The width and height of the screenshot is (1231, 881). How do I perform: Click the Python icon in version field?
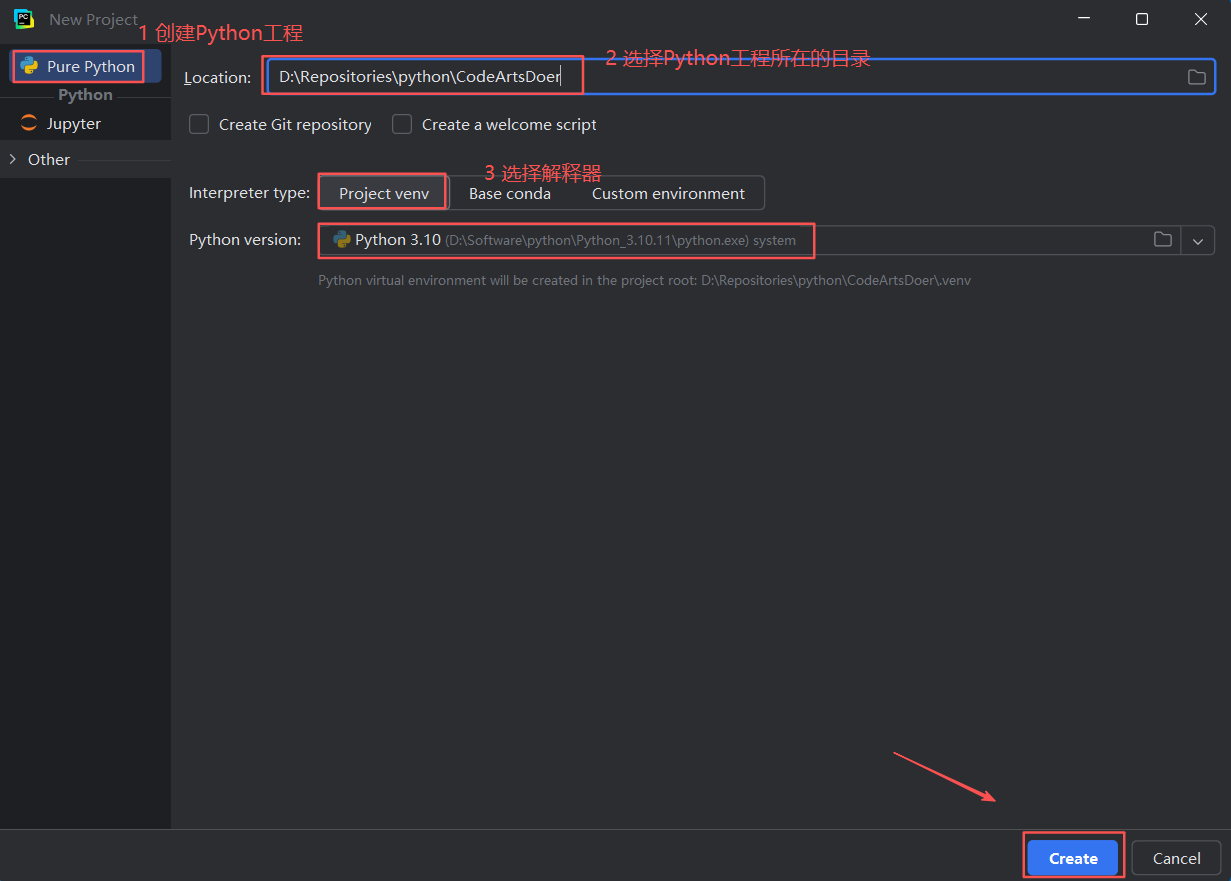(x=342, y=240)
